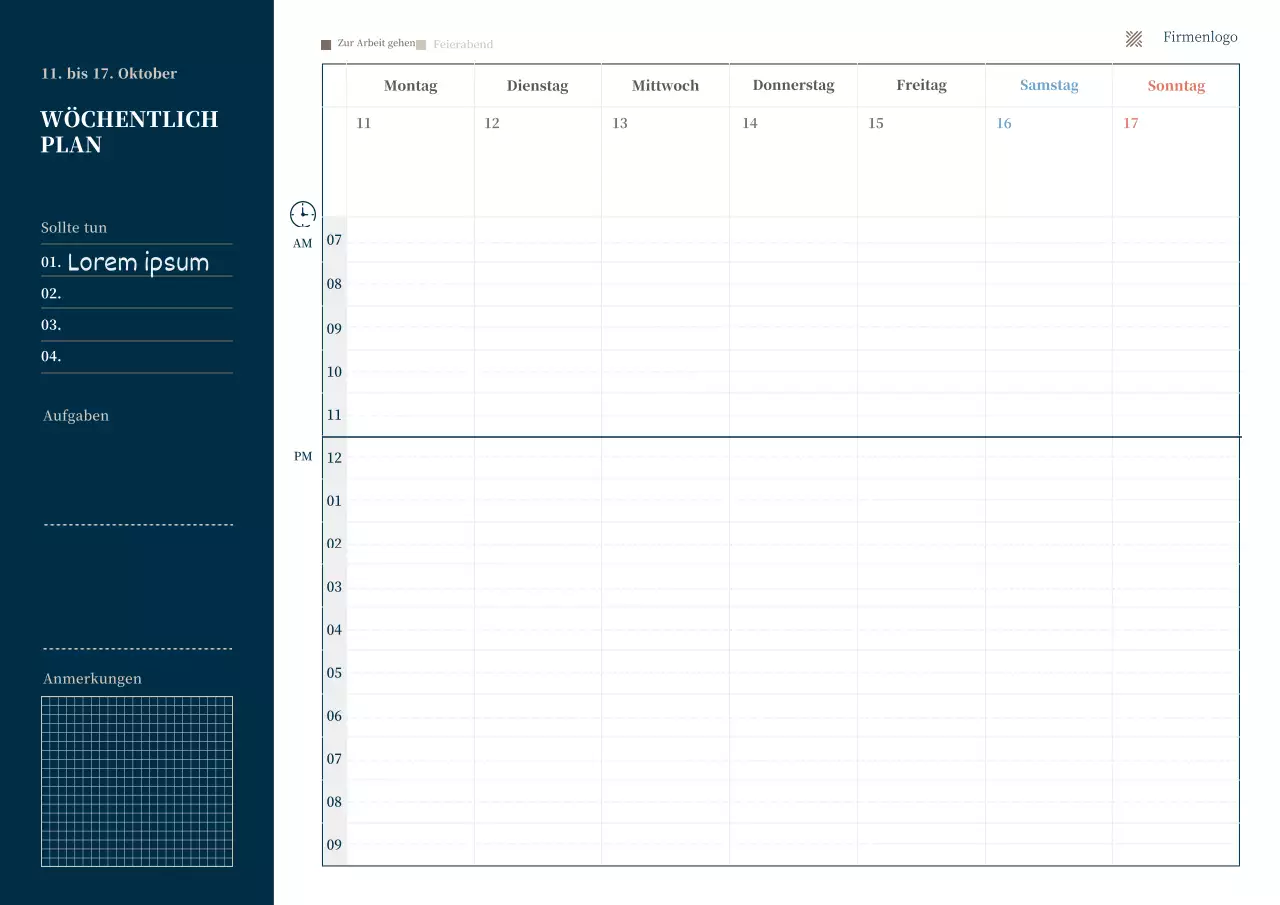Click the 'Lorem ipsum' to-do entry
This screenshot has width=1280, height=905.
pos(138,263)
